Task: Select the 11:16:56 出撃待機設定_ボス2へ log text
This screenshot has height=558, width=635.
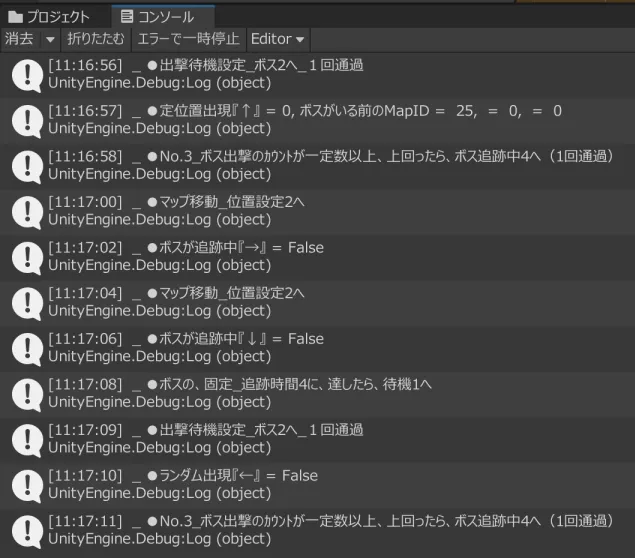Action: click(206, 65)
